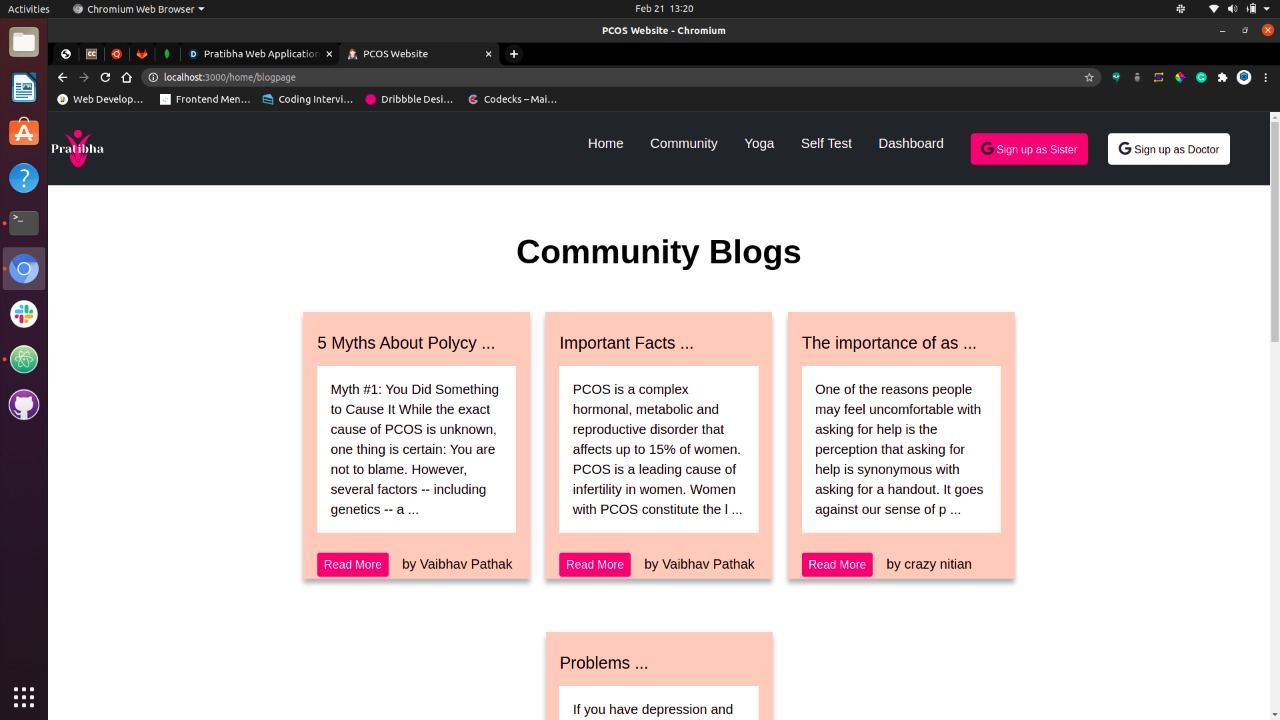1280x720 pixels.
Task: Click the 'by crazy nitian' author text
Action: (929, 564)
